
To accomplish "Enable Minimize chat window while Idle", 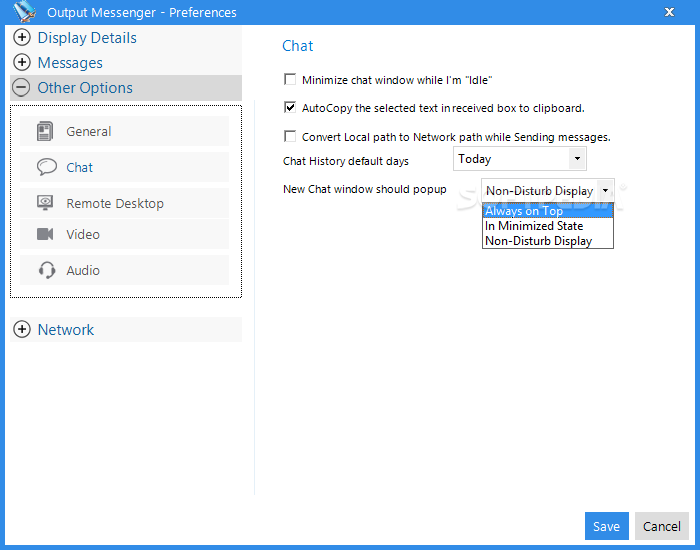I will (290, 79).
